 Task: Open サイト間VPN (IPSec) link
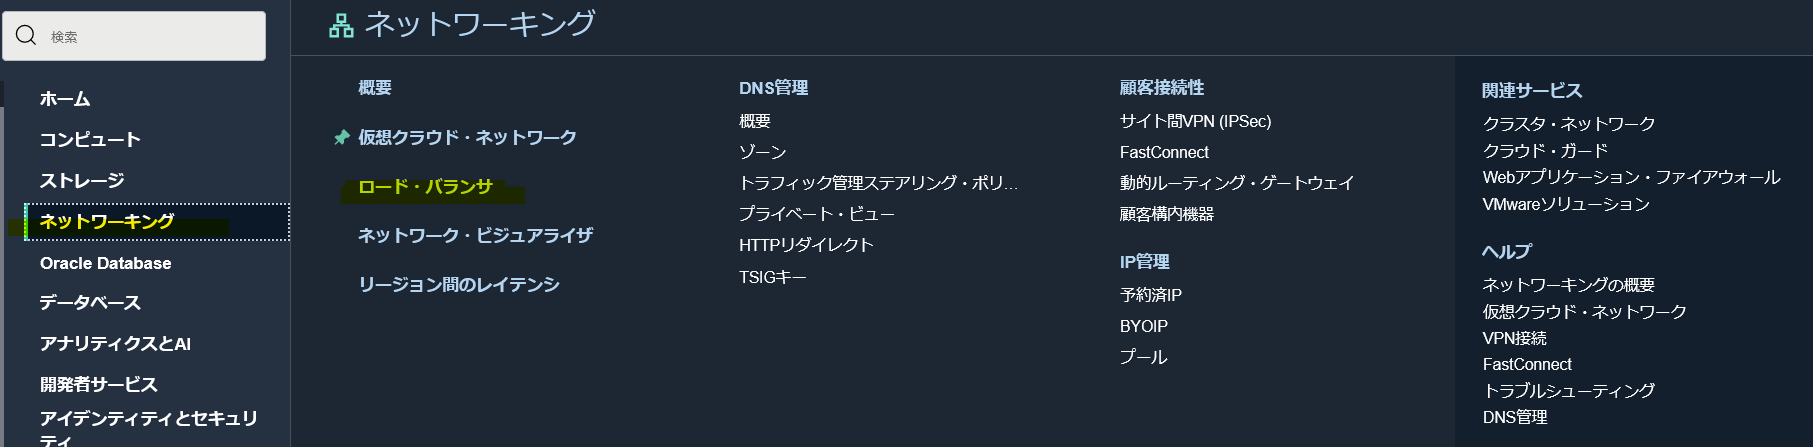[1196, 121]
